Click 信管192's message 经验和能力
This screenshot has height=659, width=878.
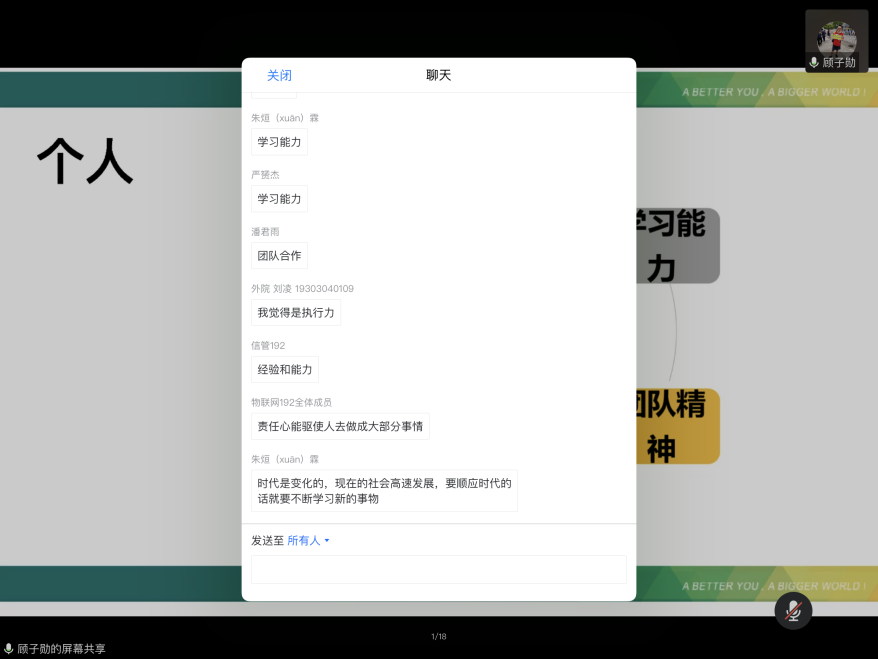pos(285,369)
